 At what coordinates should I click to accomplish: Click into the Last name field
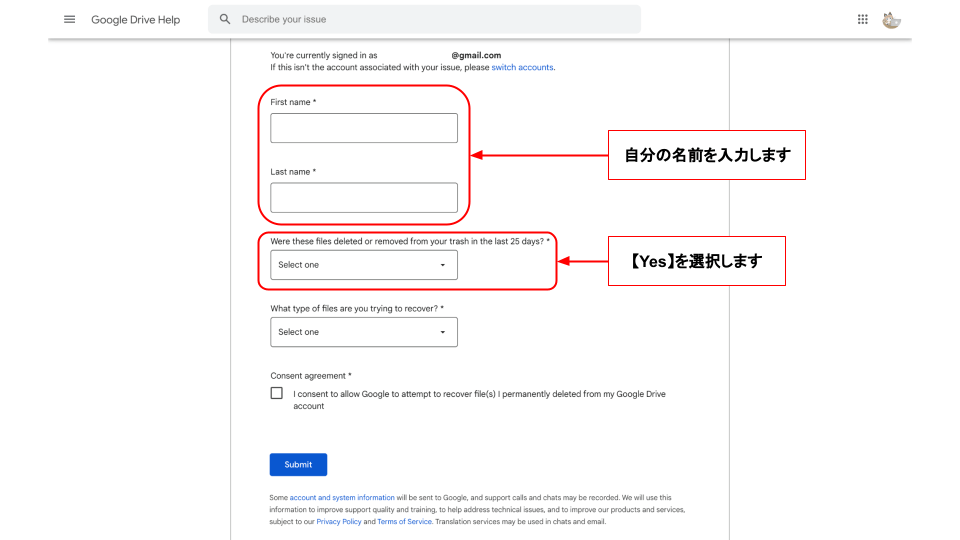point(363,197)
